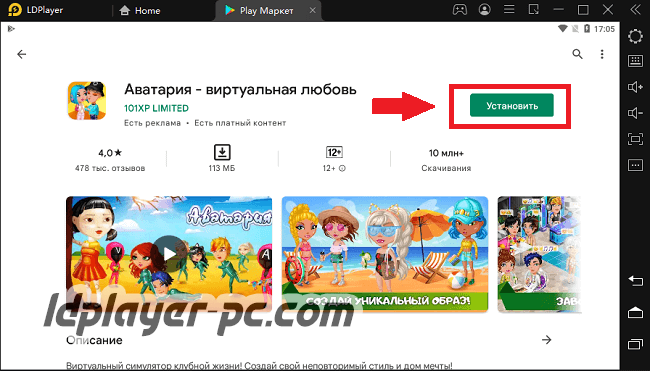Click the 10 млн+ downloads stat

446,153
